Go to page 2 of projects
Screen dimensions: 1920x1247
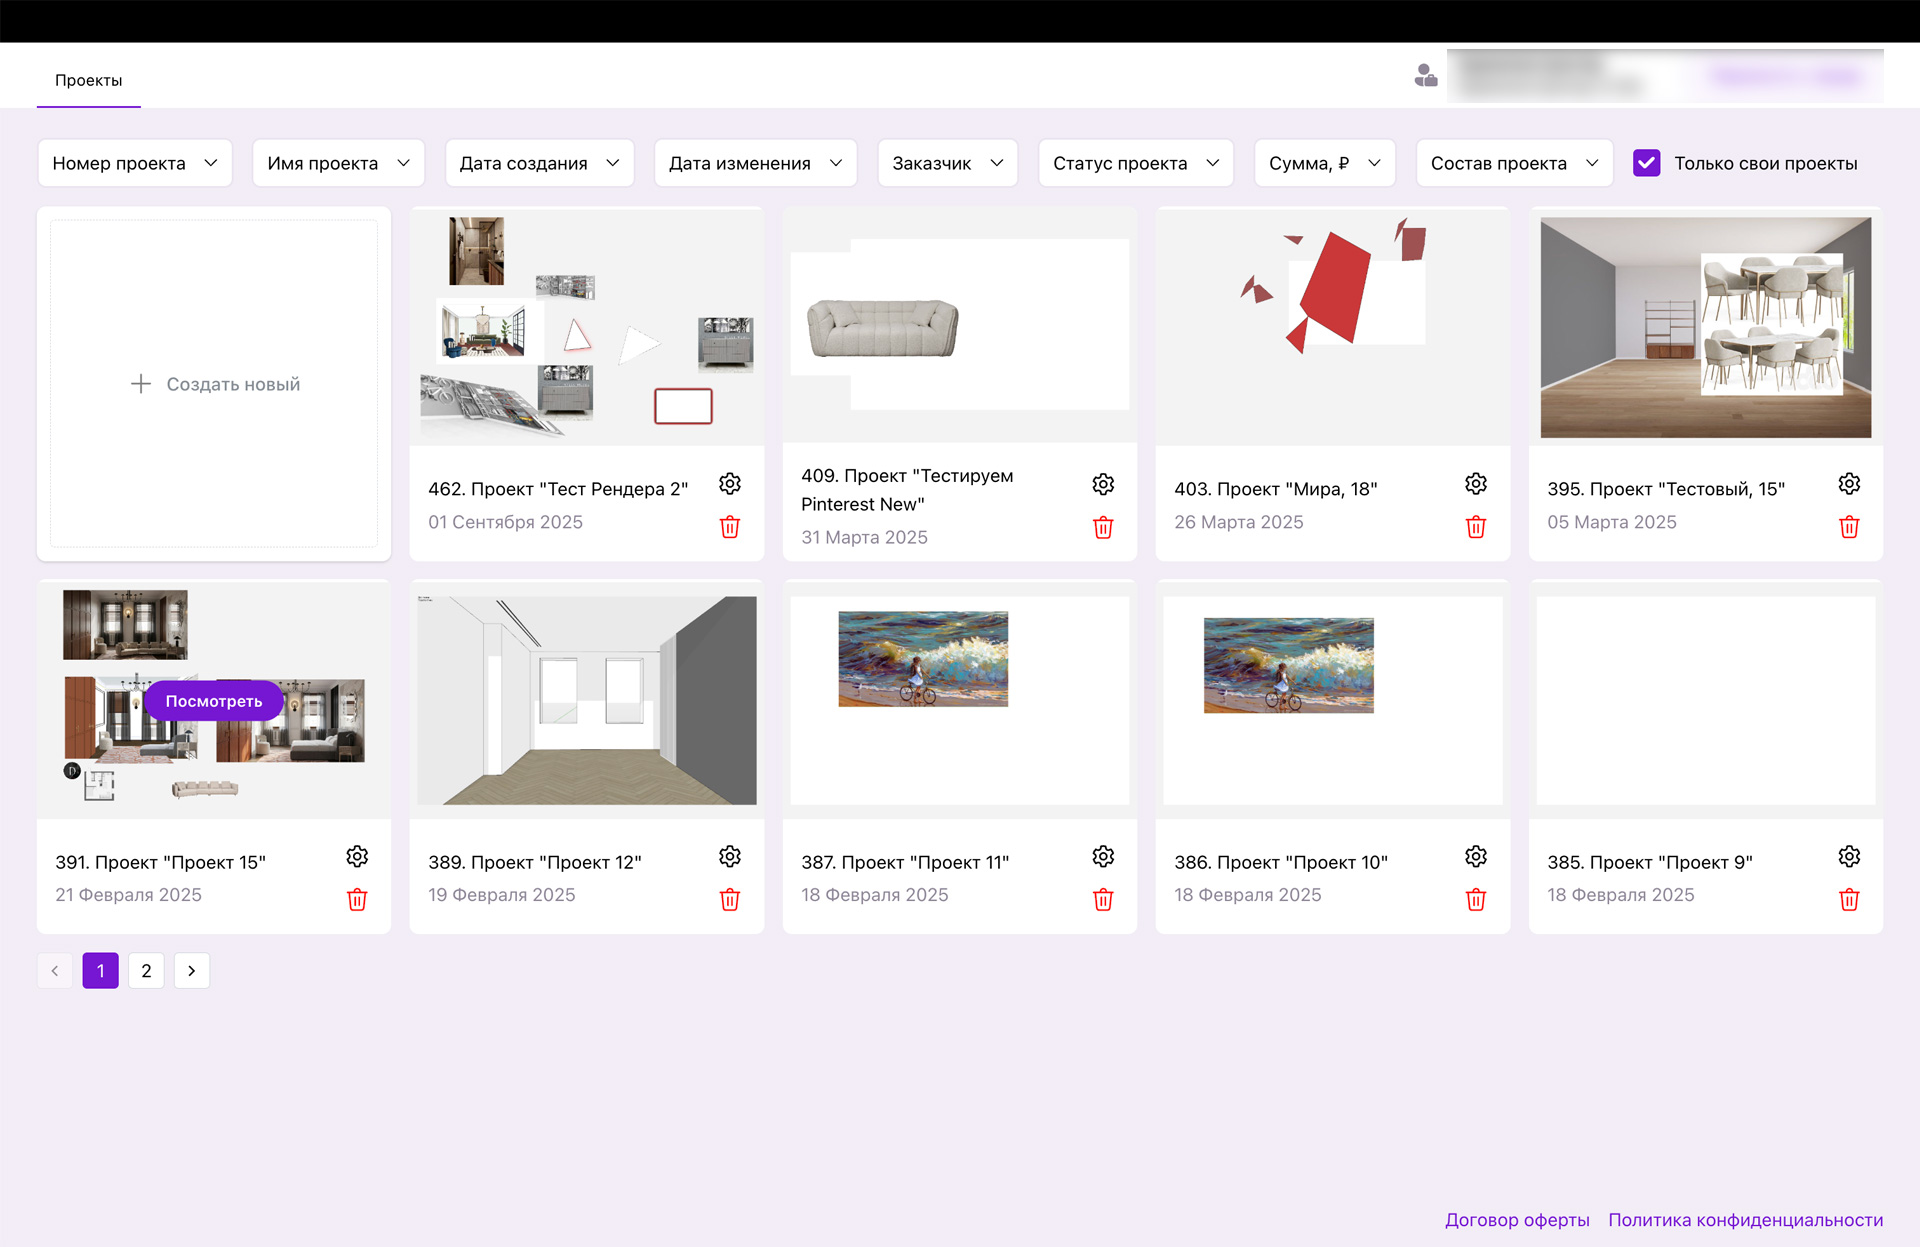click(x=146, y=971)
